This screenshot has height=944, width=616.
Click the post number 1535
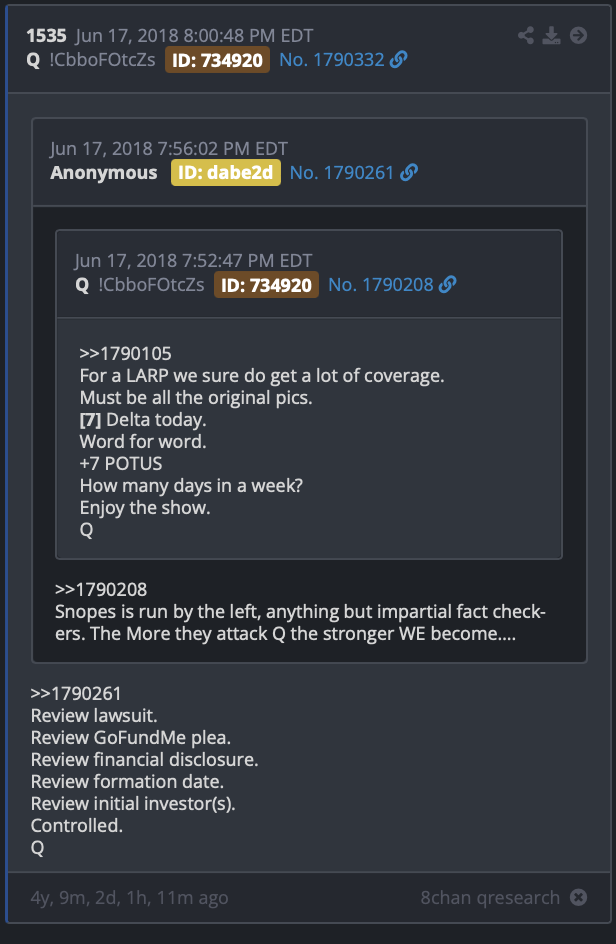pyautogui.click(x=46, y=36)
